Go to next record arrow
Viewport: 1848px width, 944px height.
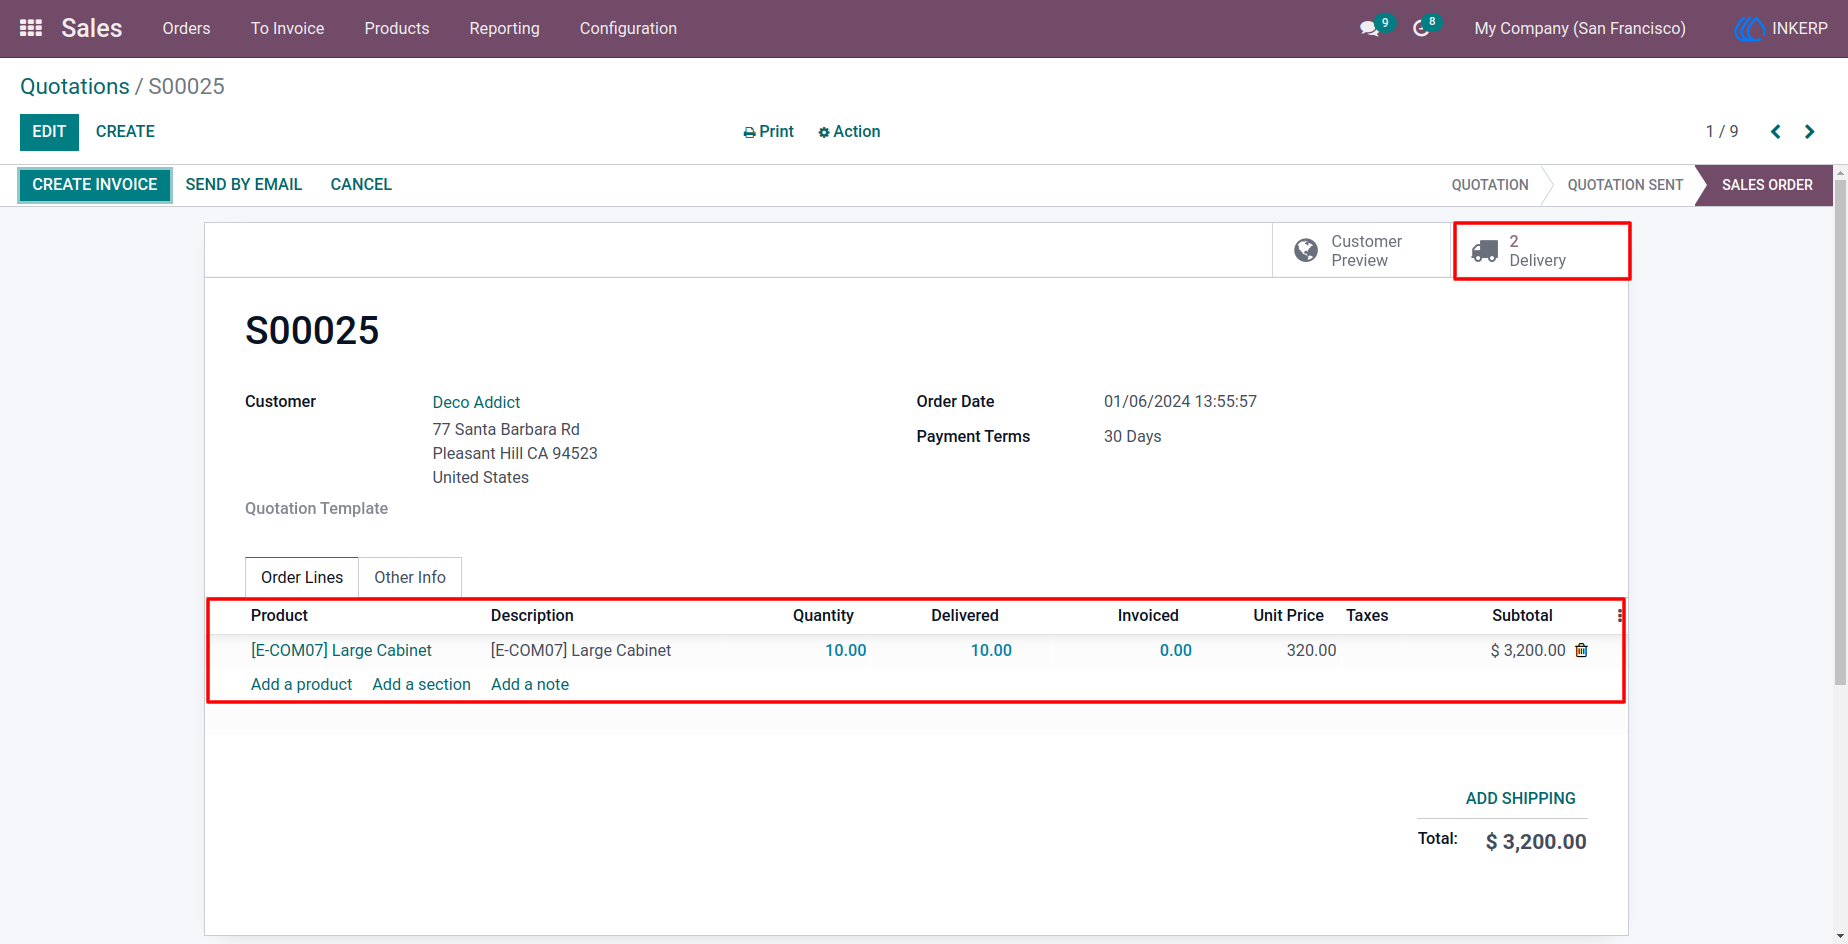pos(1809,132)
